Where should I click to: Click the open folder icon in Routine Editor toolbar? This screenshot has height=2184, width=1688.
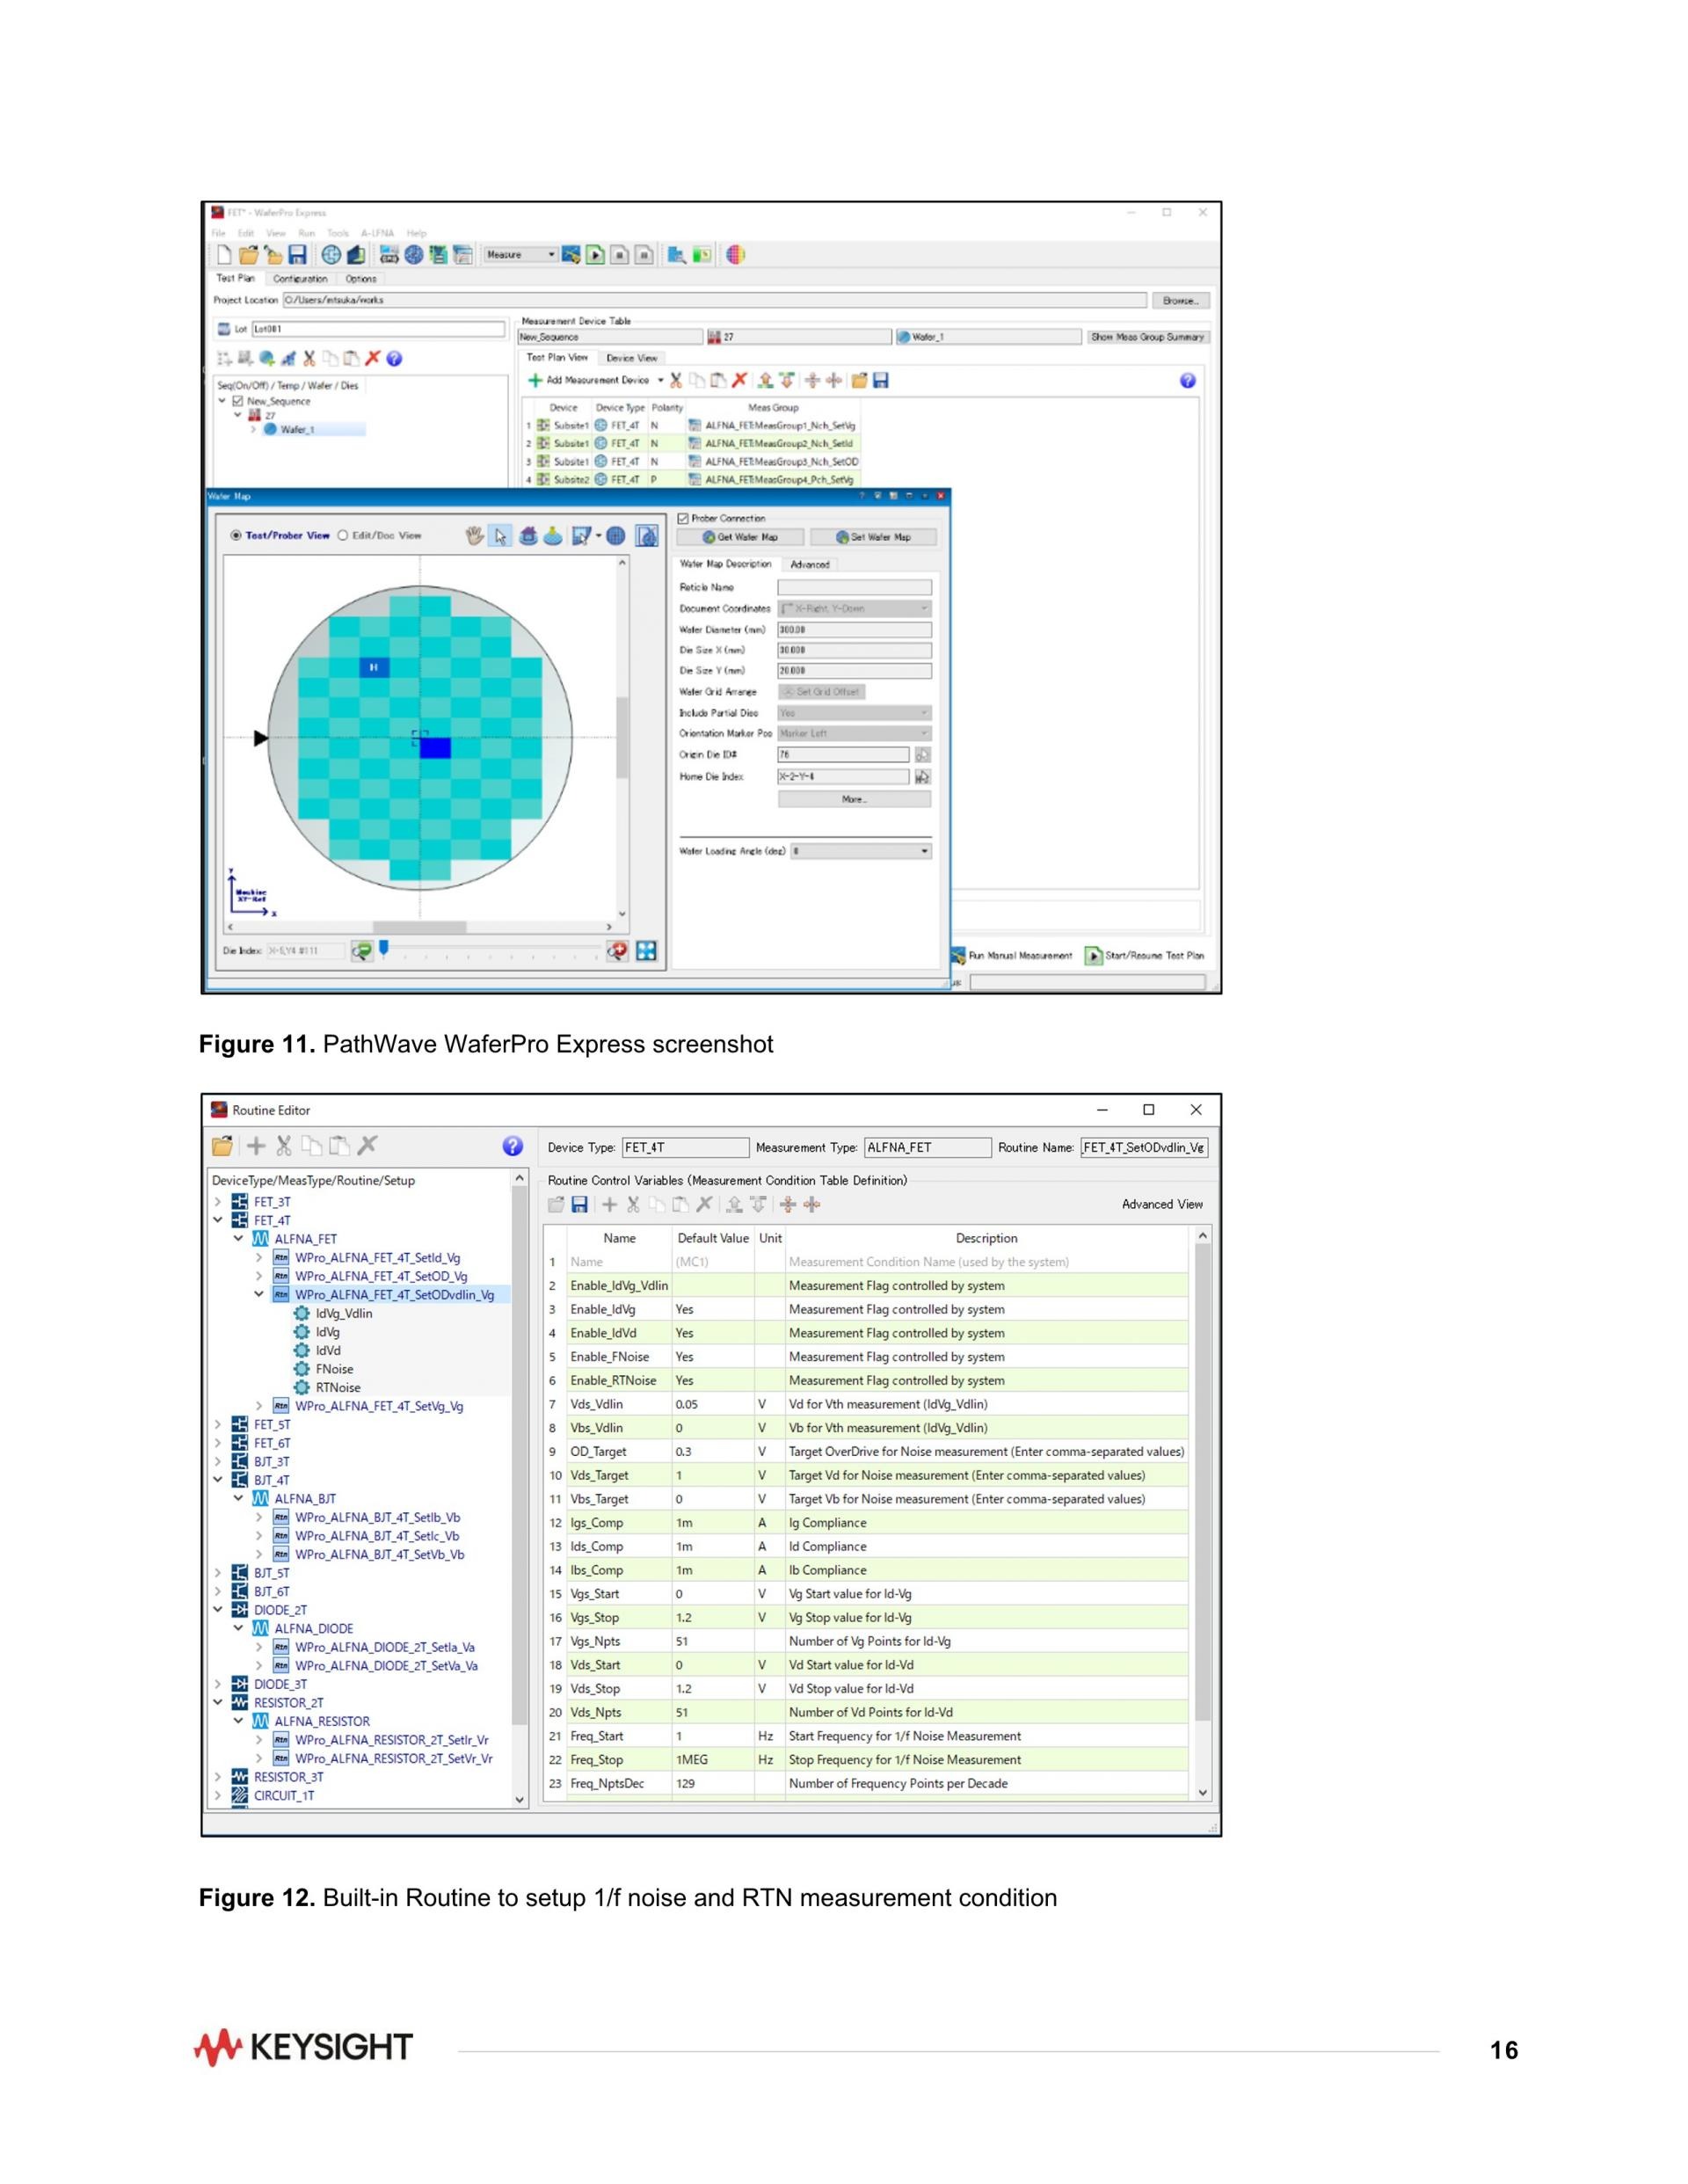tap(222, 1146)
